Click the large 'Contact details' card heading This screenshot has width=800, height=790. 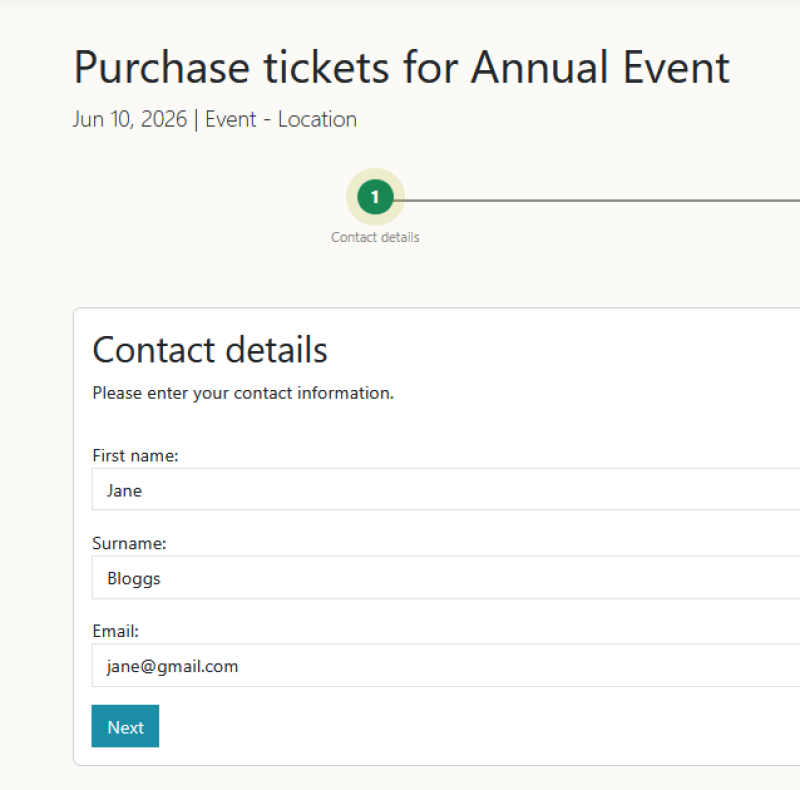[x=210, y=350]
